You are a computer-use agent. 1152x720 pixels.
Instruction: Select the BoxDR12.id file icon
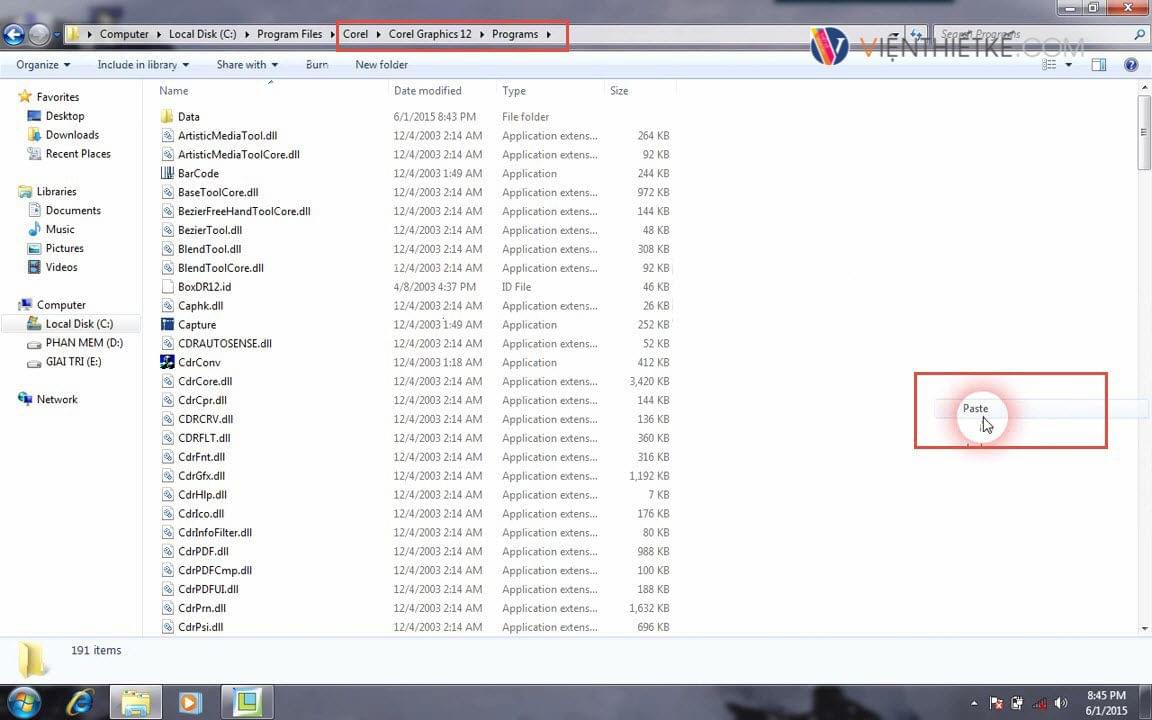tap(167, 287)
